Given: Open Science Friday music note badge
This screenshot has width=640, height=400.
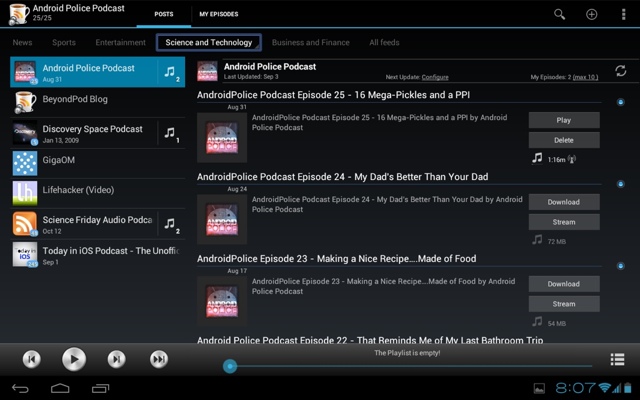Looking at the screenshot, I should [171, 224].
